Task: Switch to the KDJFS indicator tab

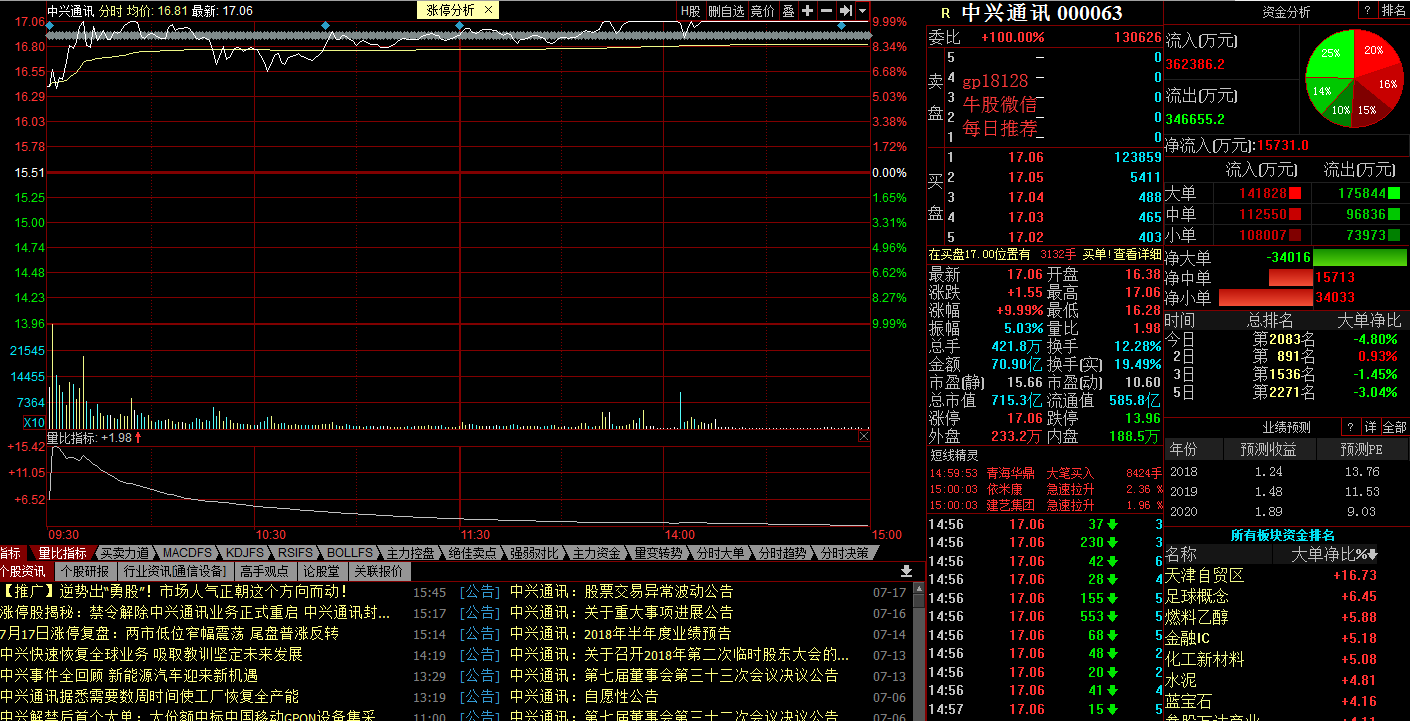Action: pos(244,553)
